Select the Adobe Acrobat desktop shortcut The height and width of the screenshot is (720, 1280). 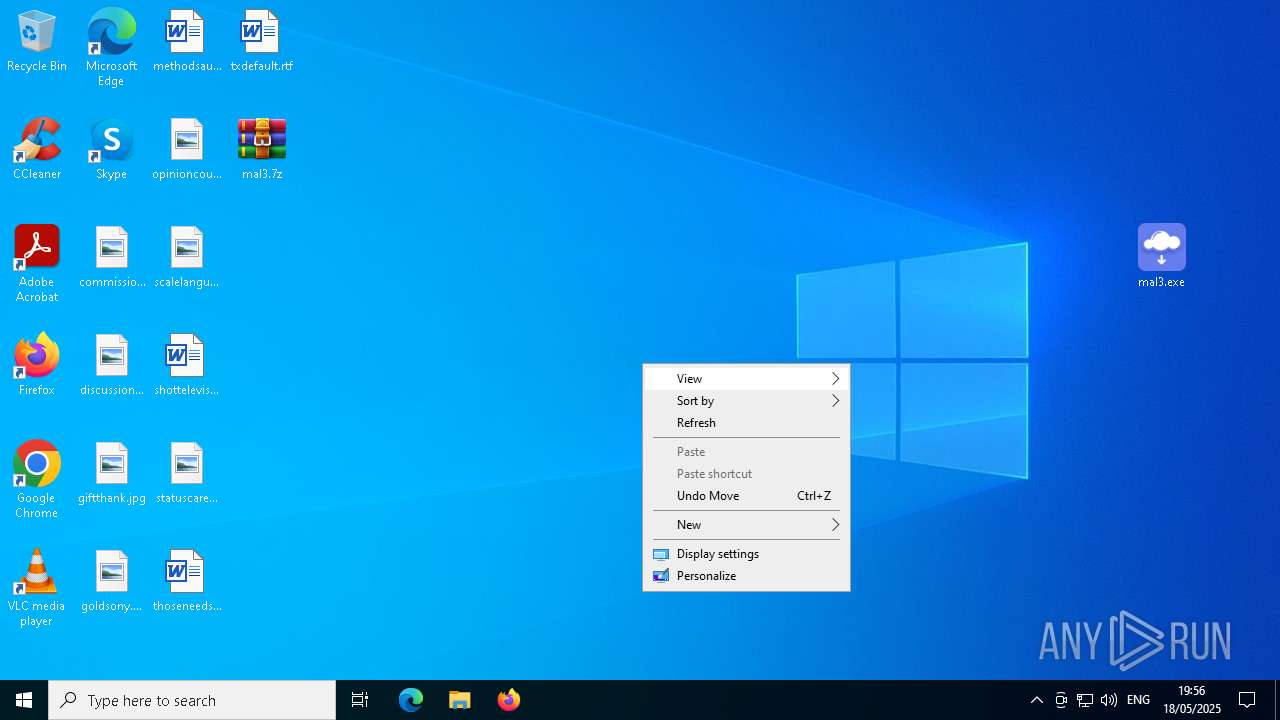point(37,264)
